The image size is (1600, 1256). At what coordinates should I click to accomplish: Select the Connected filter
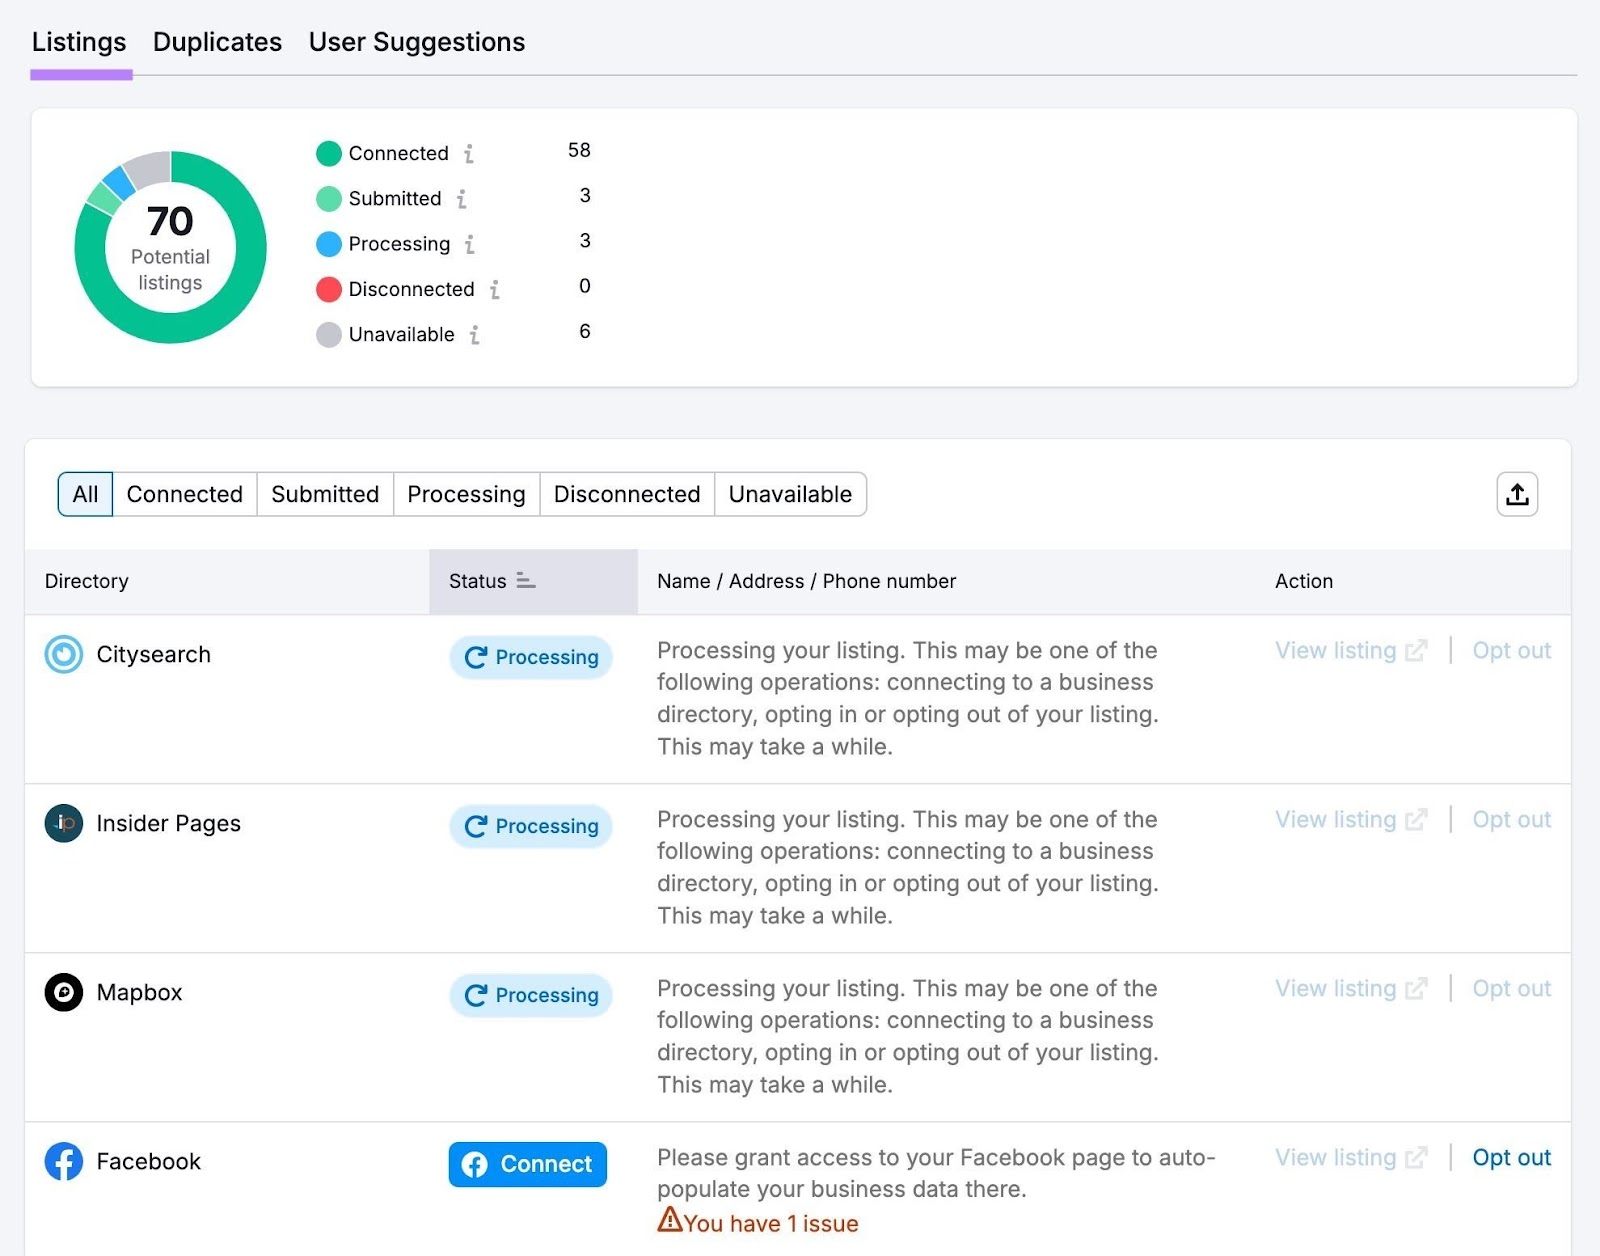tap(184, 494)
